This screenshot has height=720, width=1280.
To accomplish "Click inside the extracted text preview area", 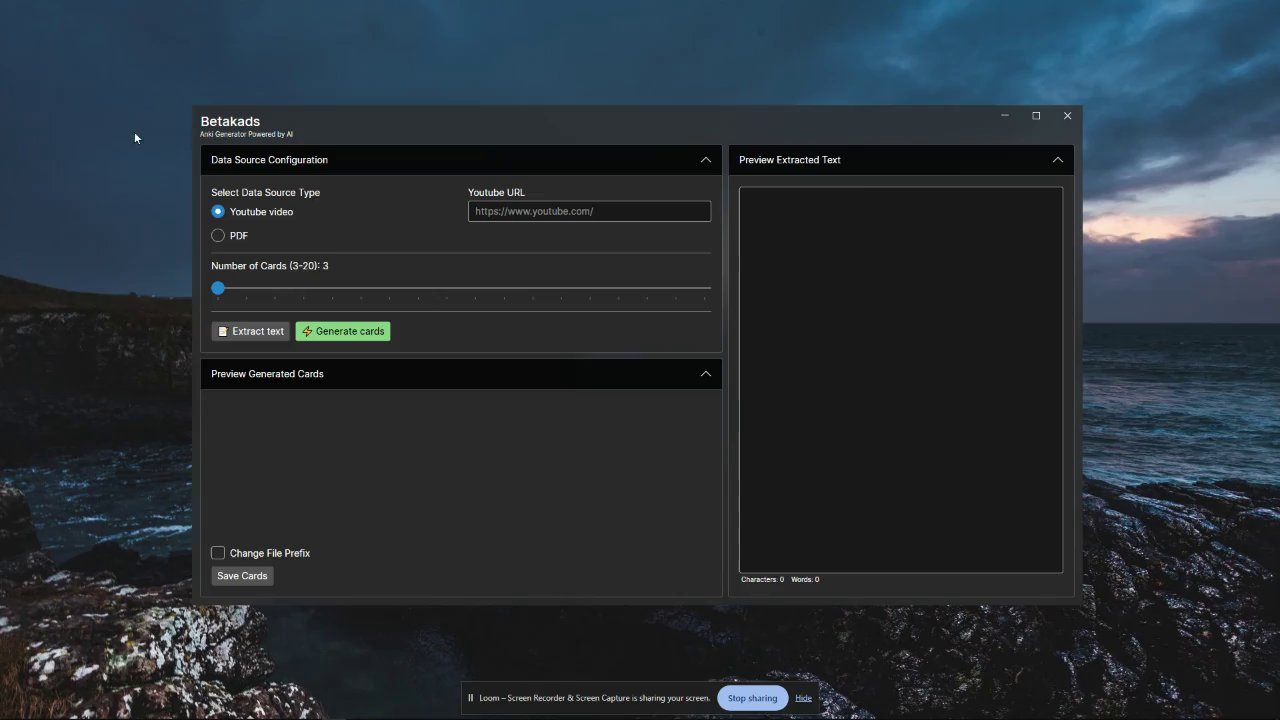I will click(x=901, y=380).
